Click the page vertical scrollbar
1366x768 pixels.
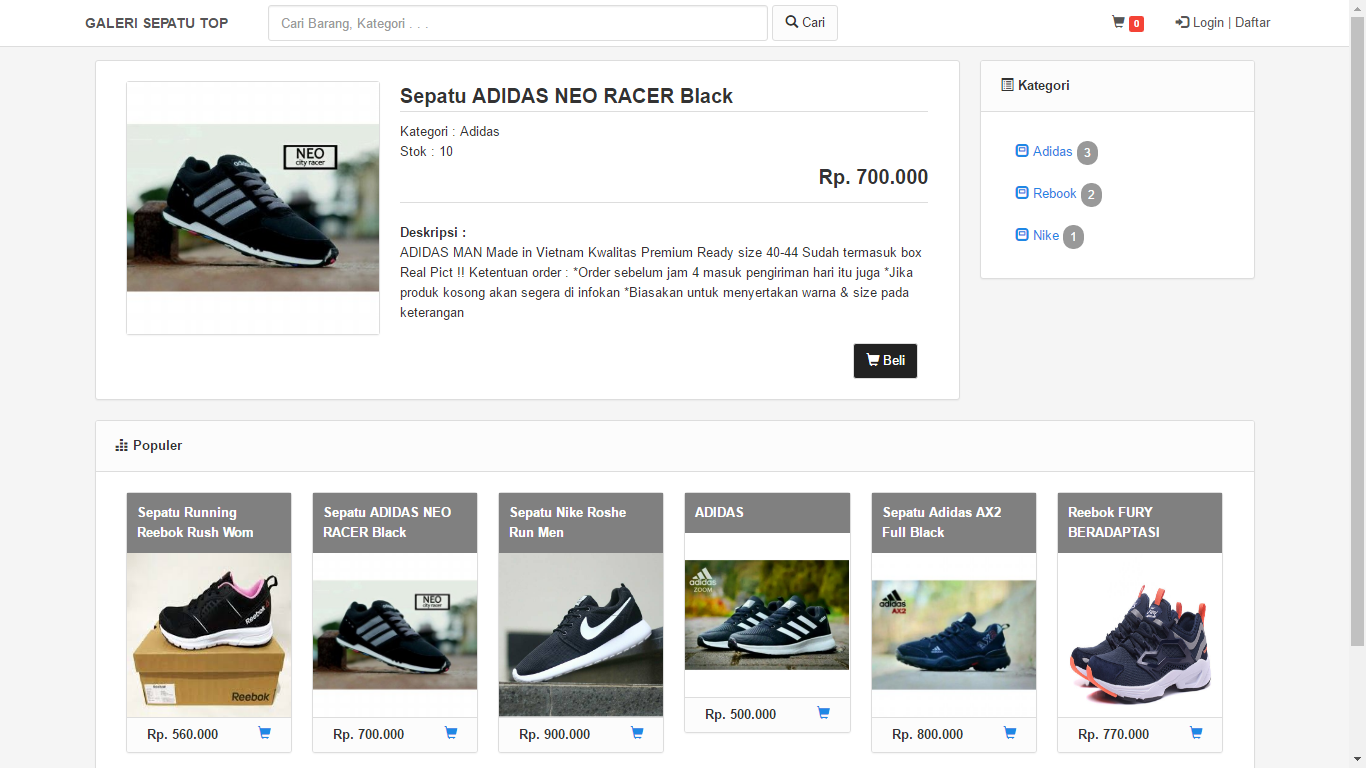tap(1357, 340)
